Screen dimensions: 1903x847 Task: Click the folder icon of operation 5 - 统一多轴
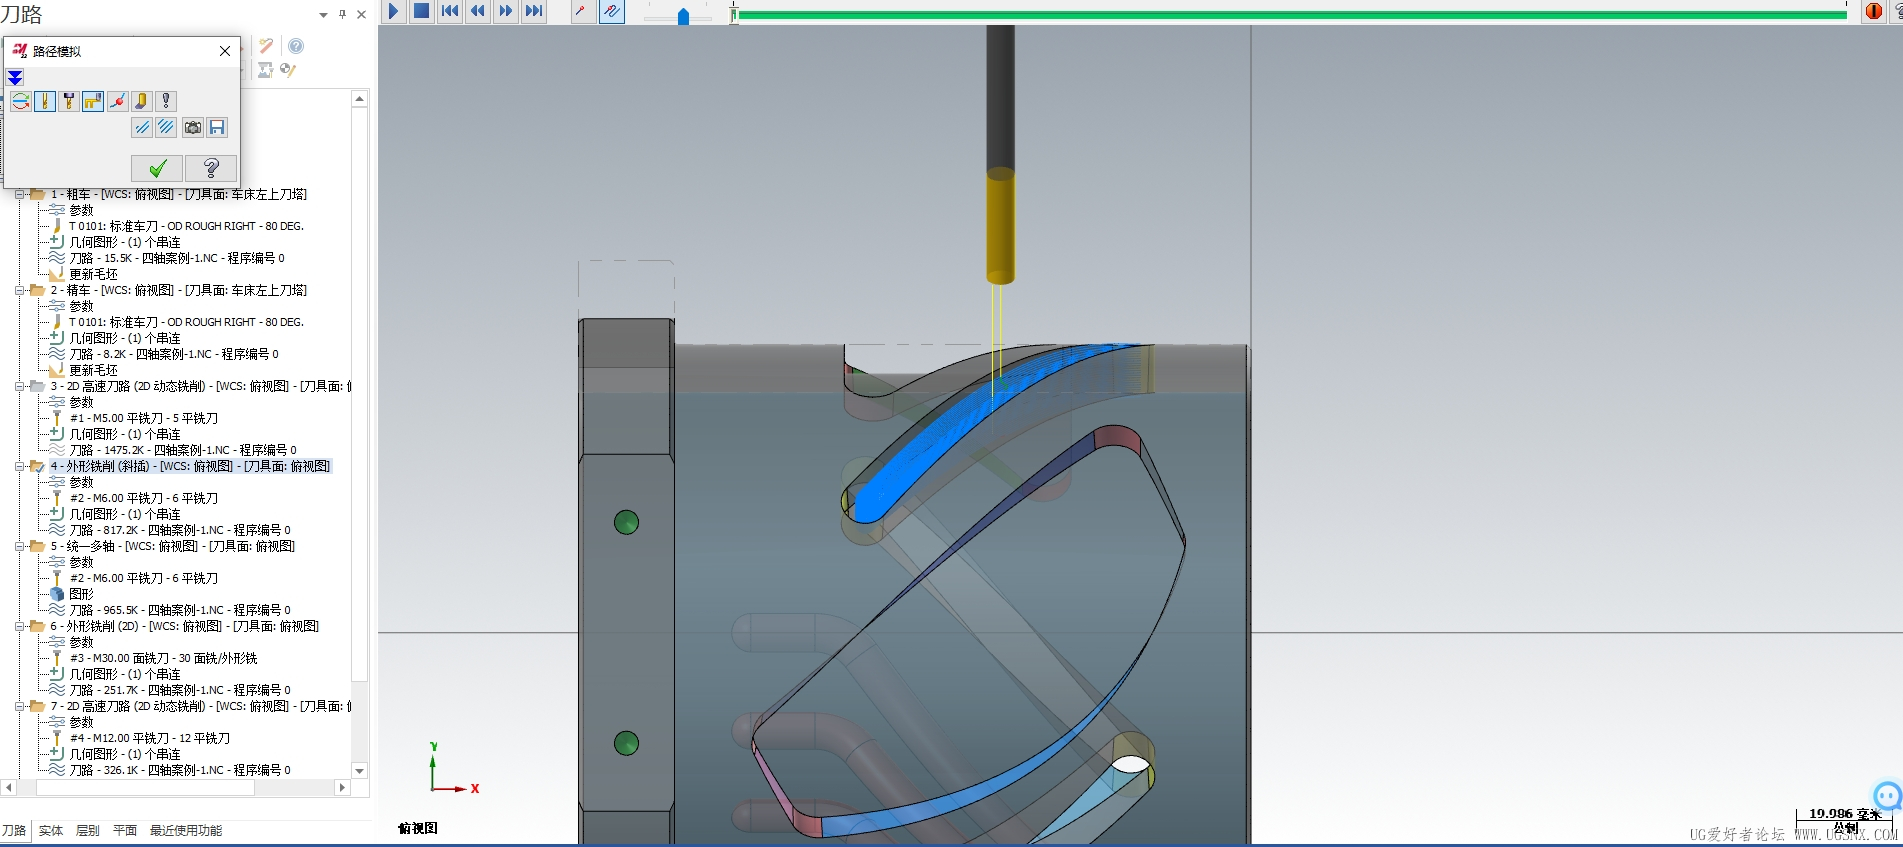click(x=37, y=546)
